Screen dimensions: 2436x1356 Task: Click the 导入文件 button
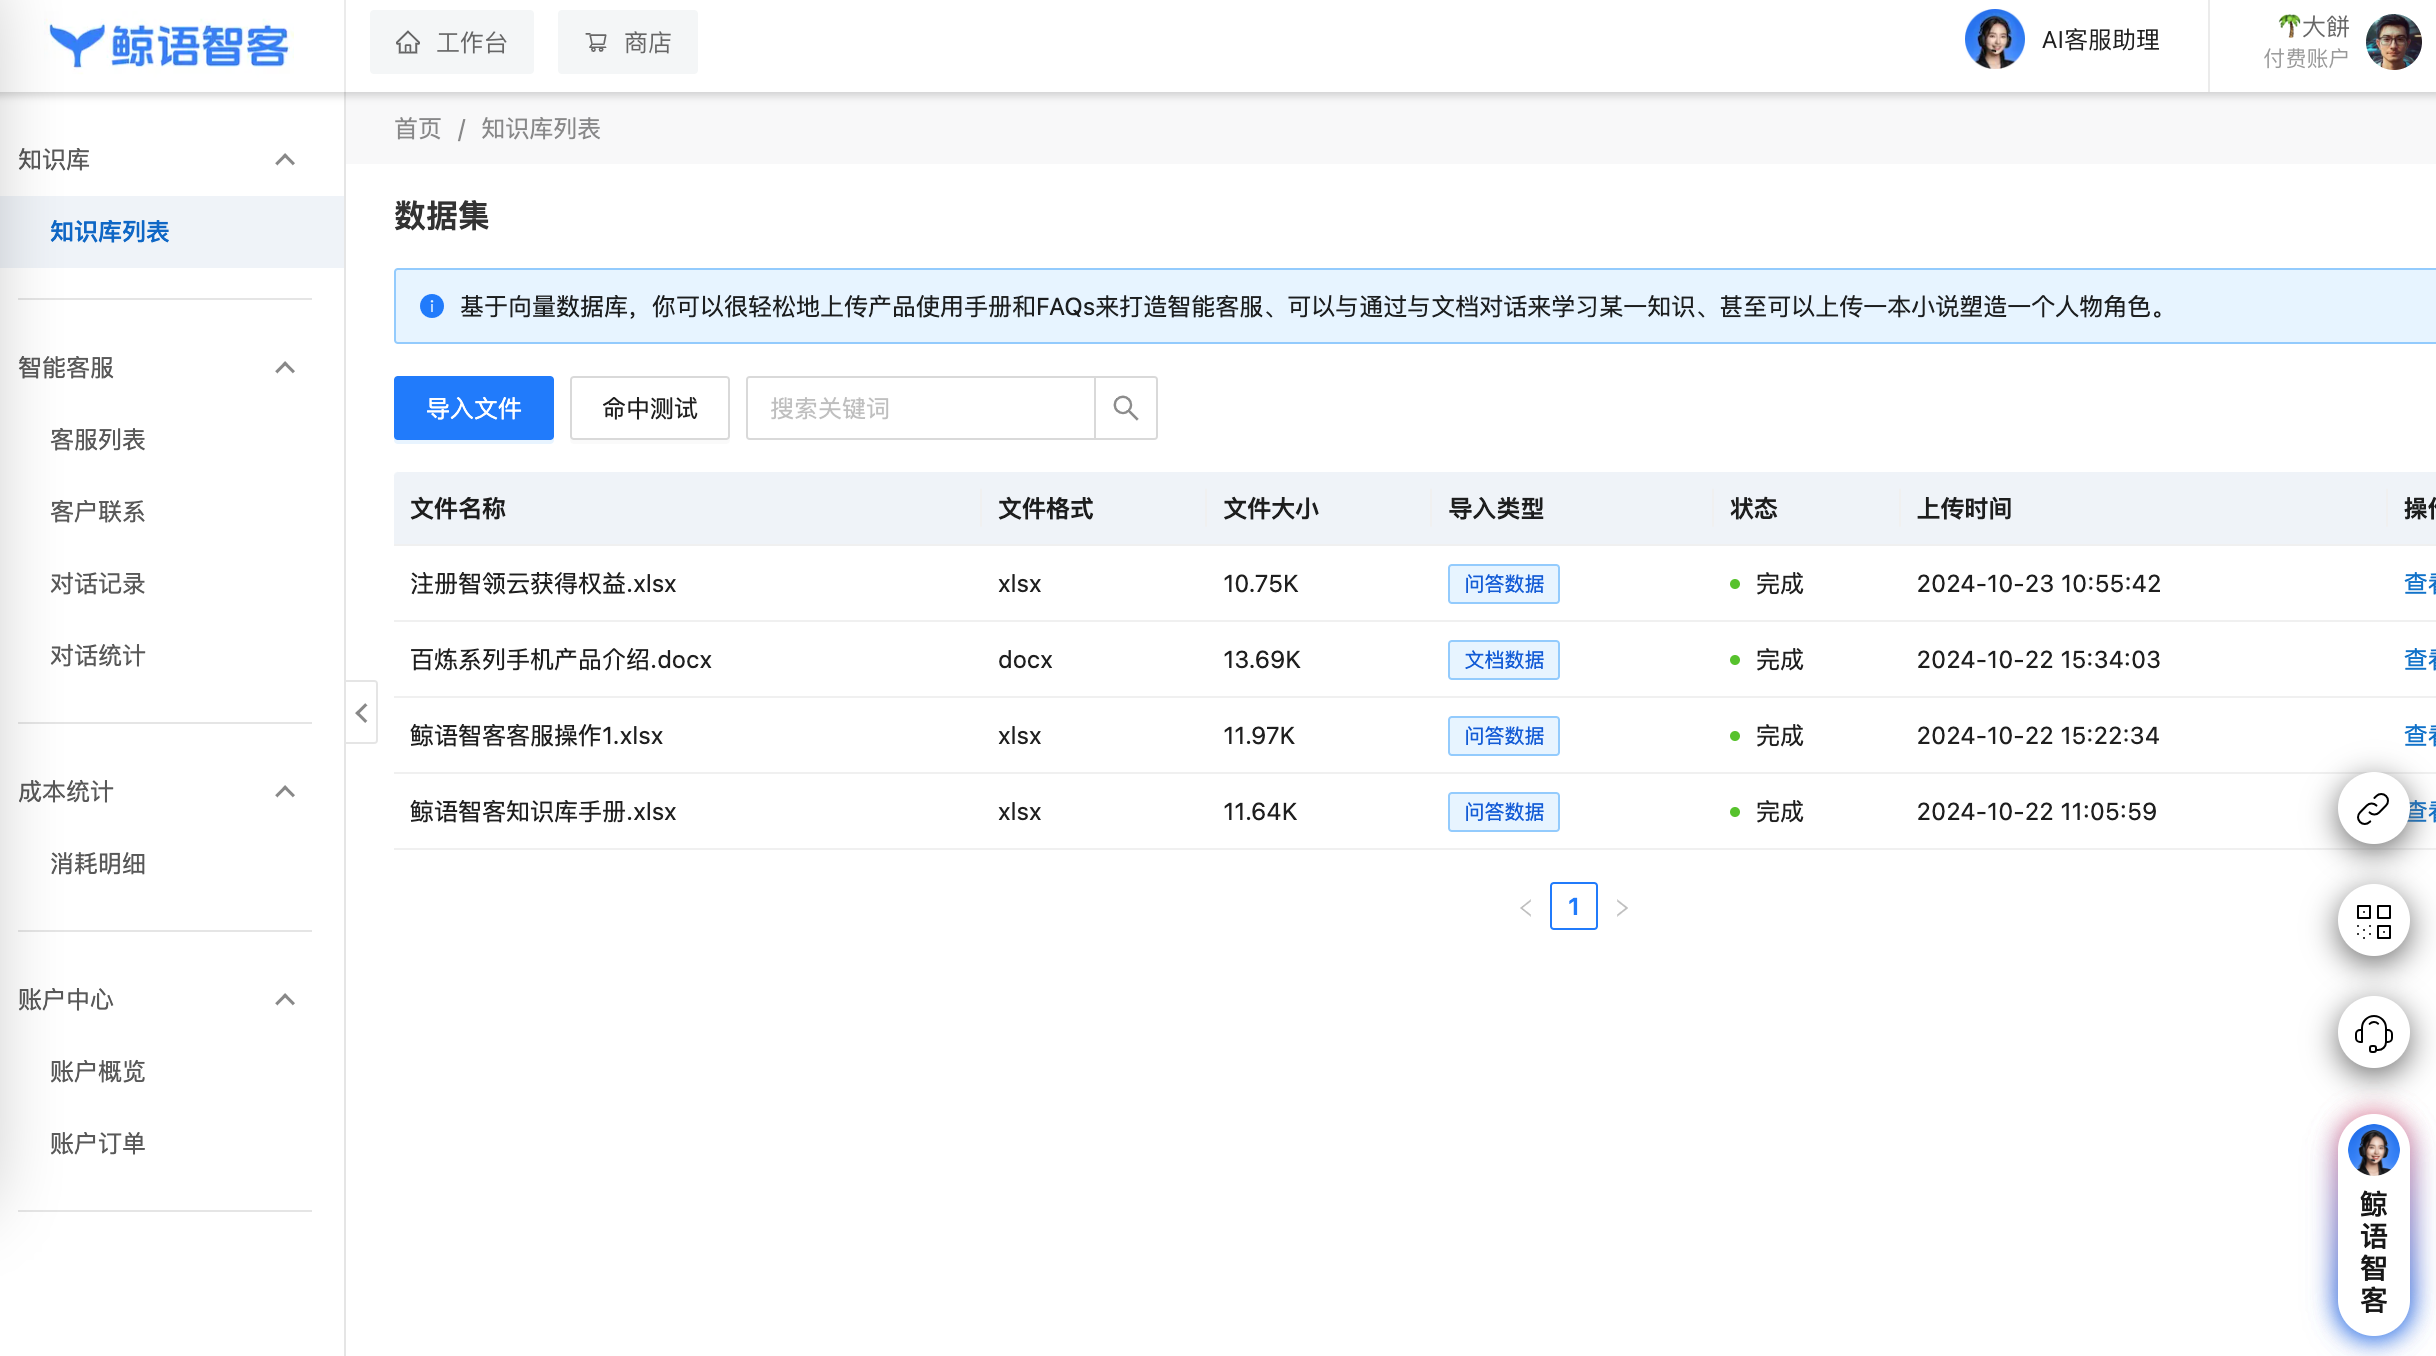(474, 408)
